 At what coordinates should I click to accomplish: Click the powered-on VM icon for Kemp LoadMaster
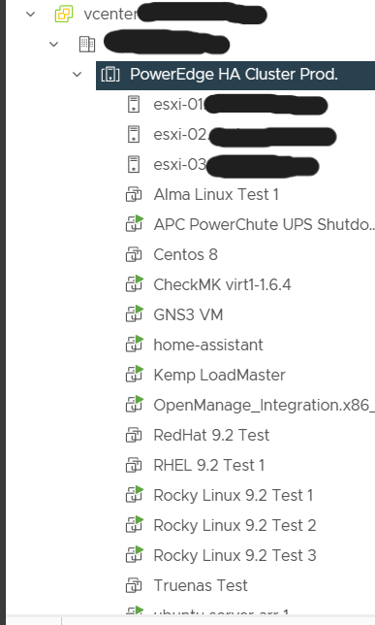(134, 374)
